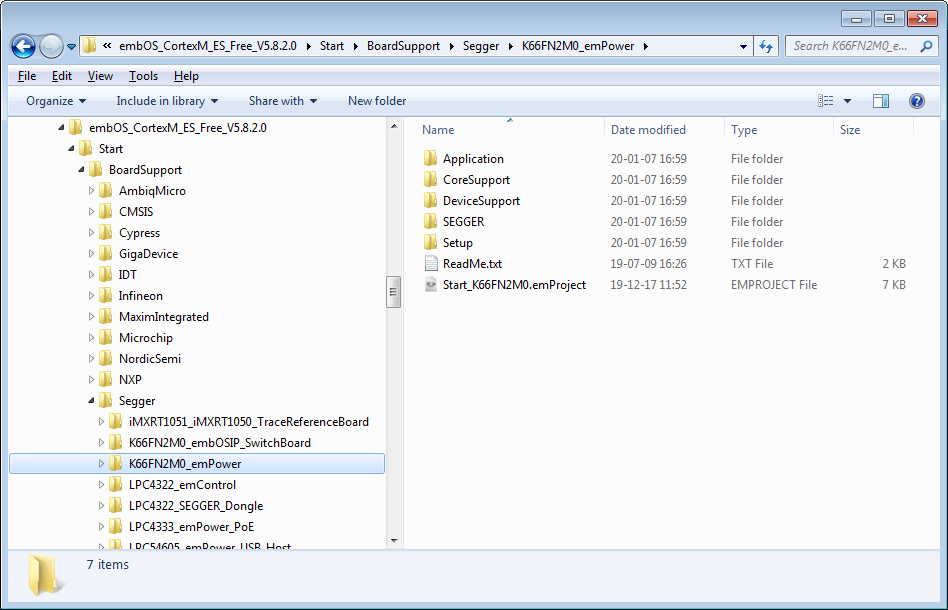
Task: Expand the NXP tree node
Action: pos(91,379)
